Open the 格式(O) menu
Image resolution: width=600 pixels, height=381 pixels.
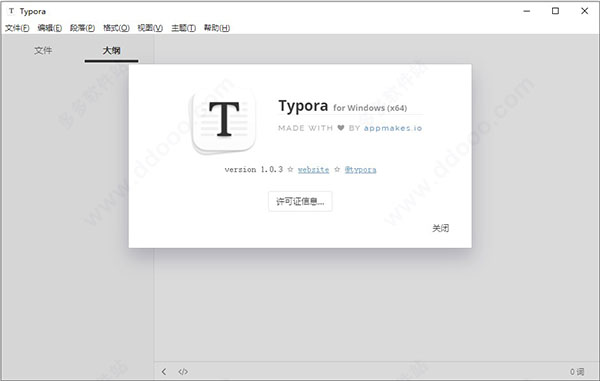click(x=116, y=28)
